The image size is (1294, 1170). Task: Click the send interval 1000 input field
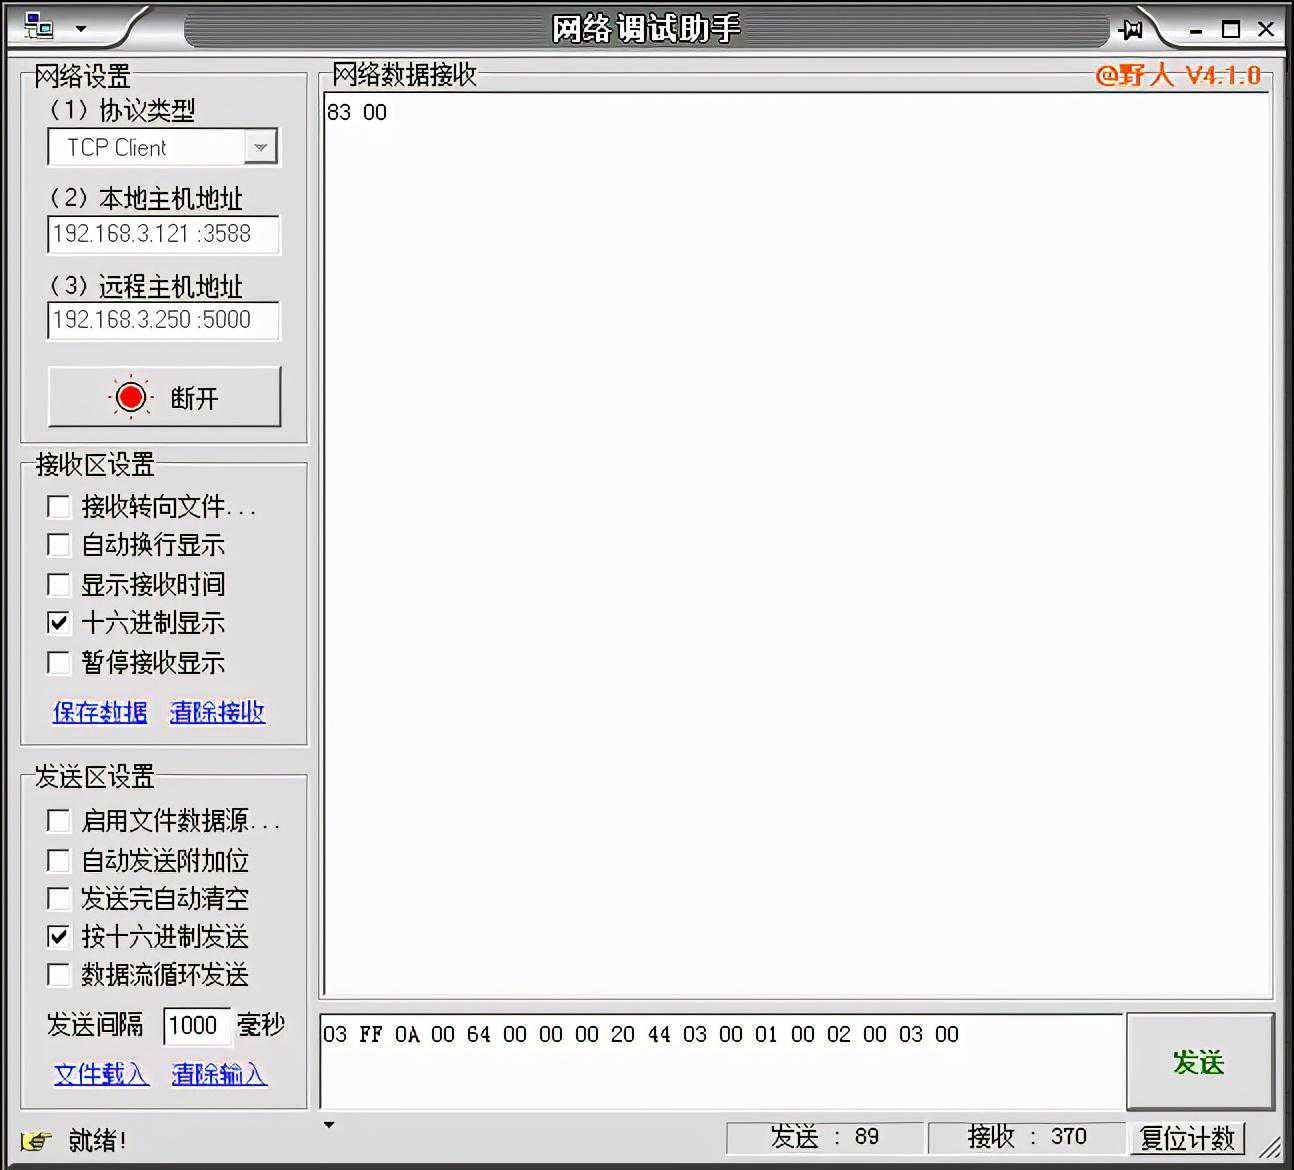[x=196, y=1025]
